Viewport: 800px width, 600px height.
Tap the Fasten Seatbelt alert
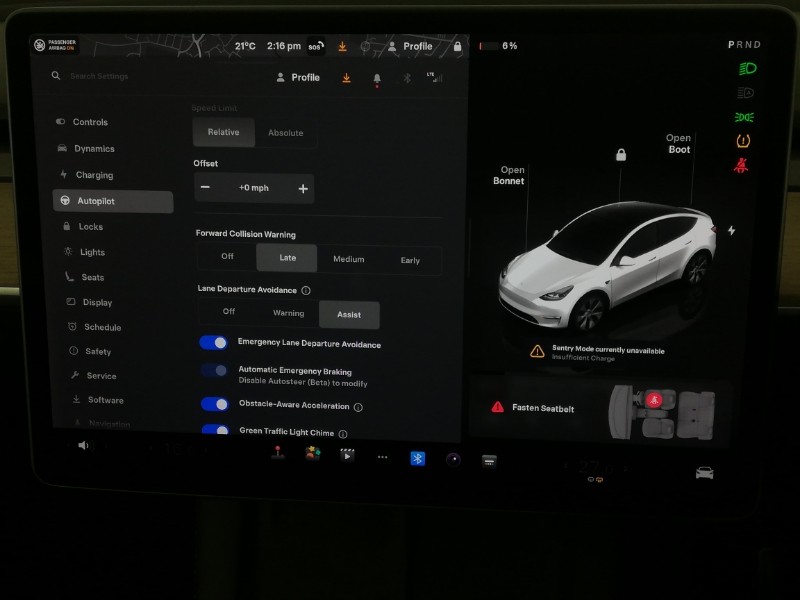click(533, 408)
